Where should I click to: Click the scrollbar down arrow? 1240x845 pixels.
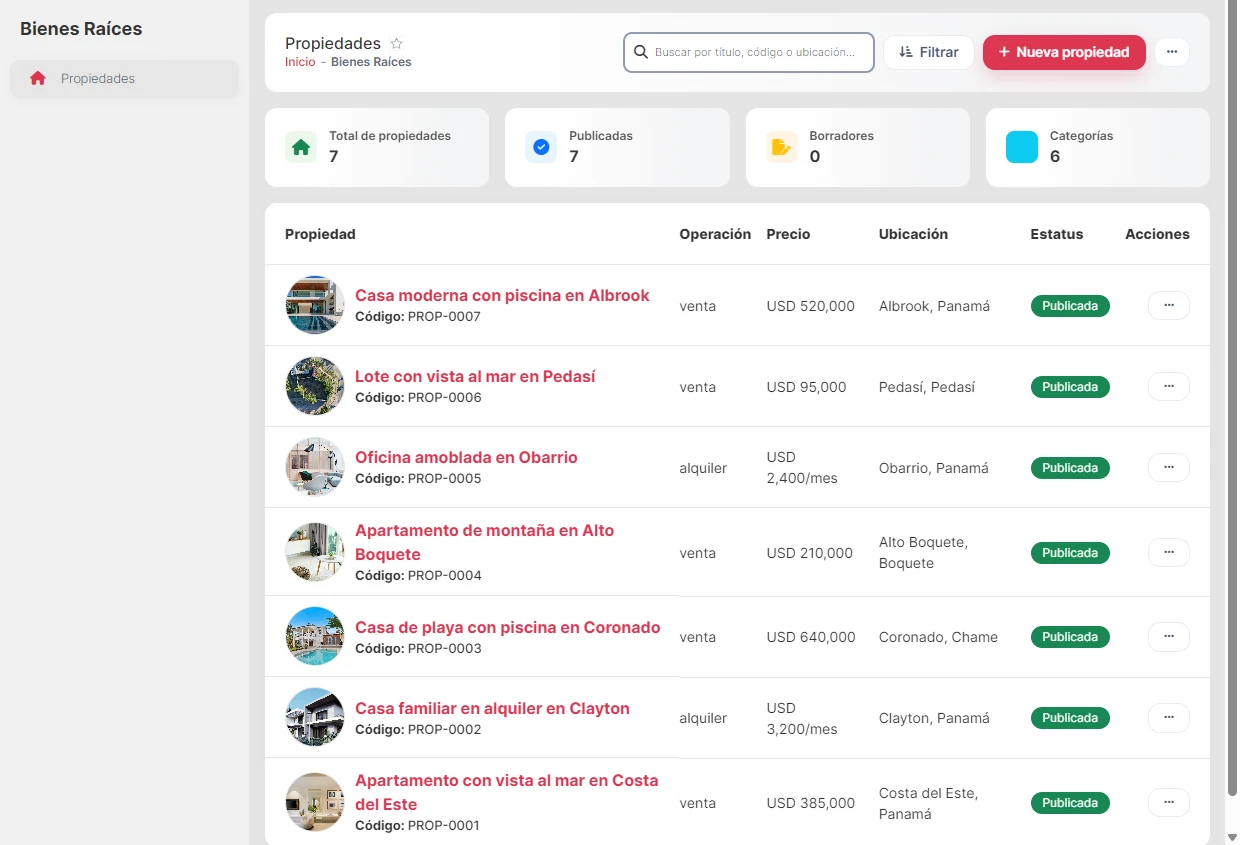(1232, 837)
